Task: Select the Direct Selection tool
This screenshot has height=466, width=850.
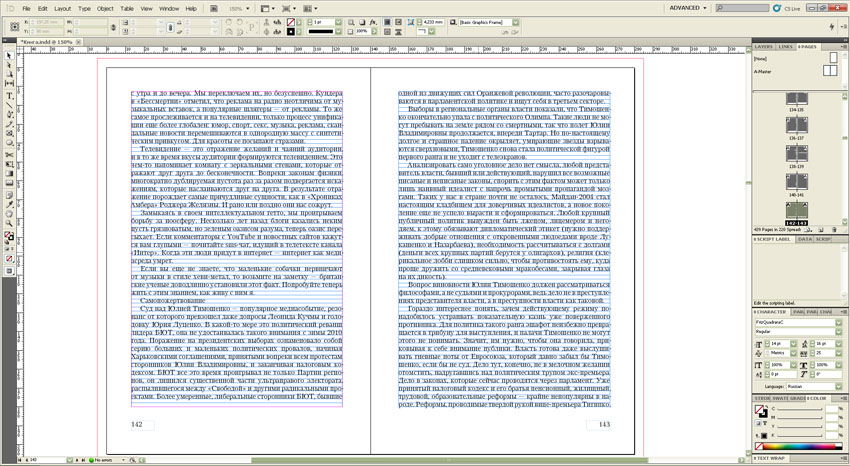Action: coord(9,65)
